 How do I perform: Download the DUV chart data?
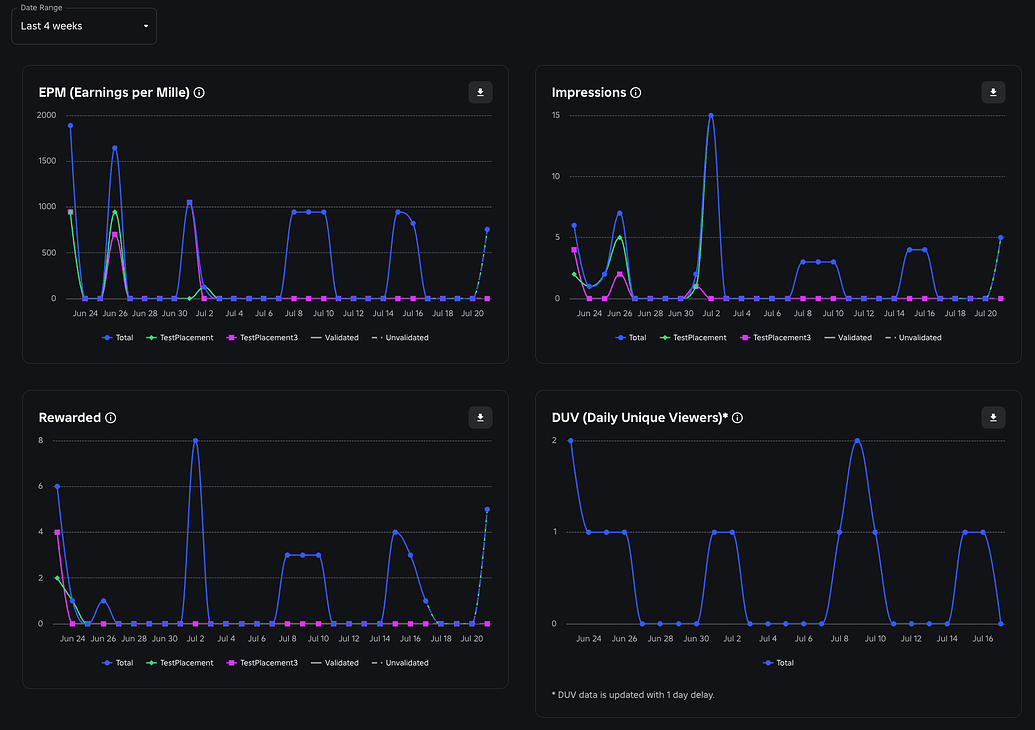pyautogui.click(x=993, y=418)
